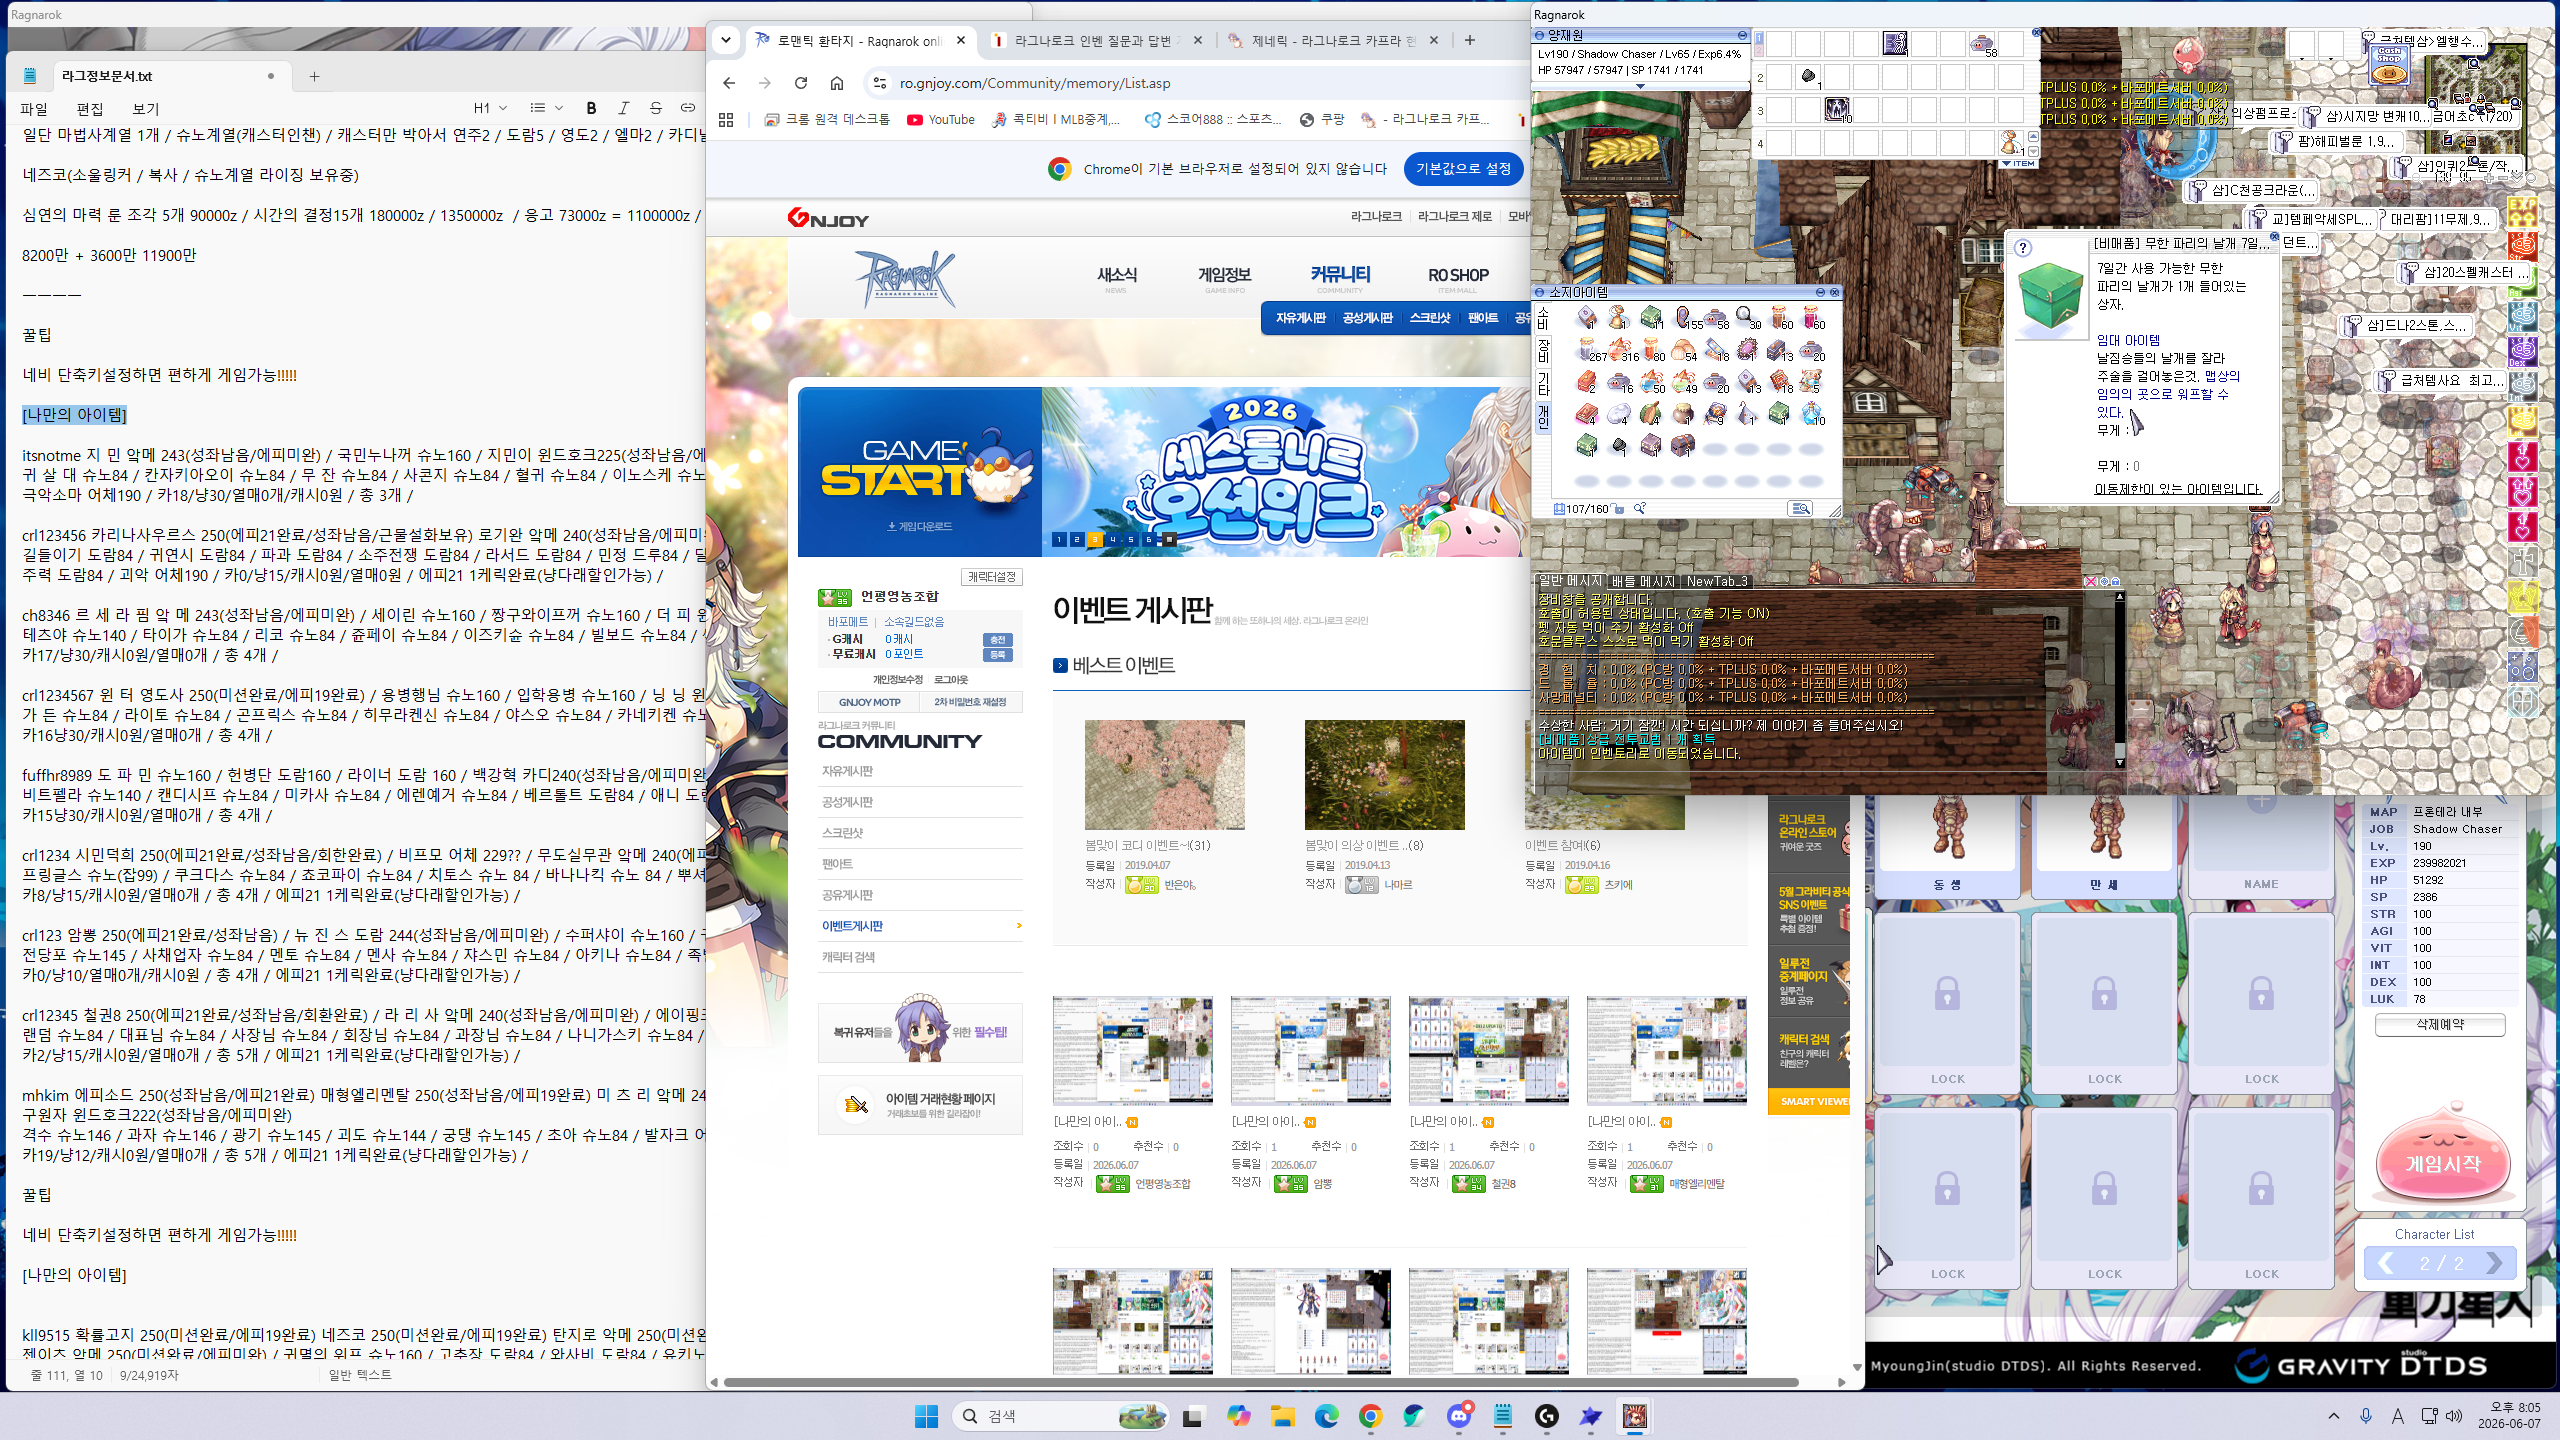Toggle the ITEM hotbar expander

(2018, 163)
